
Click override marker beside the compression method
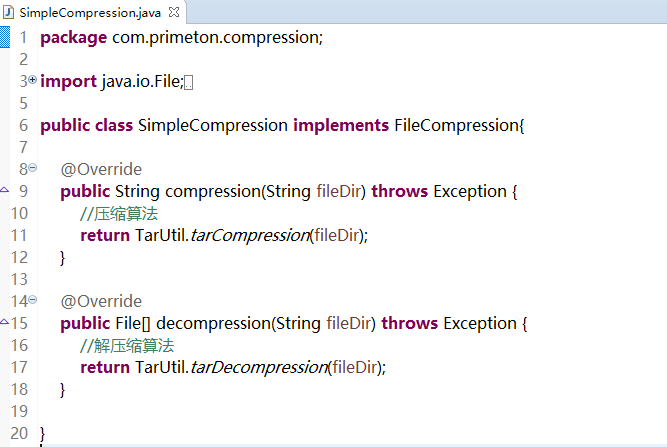(x=5, y=189)
